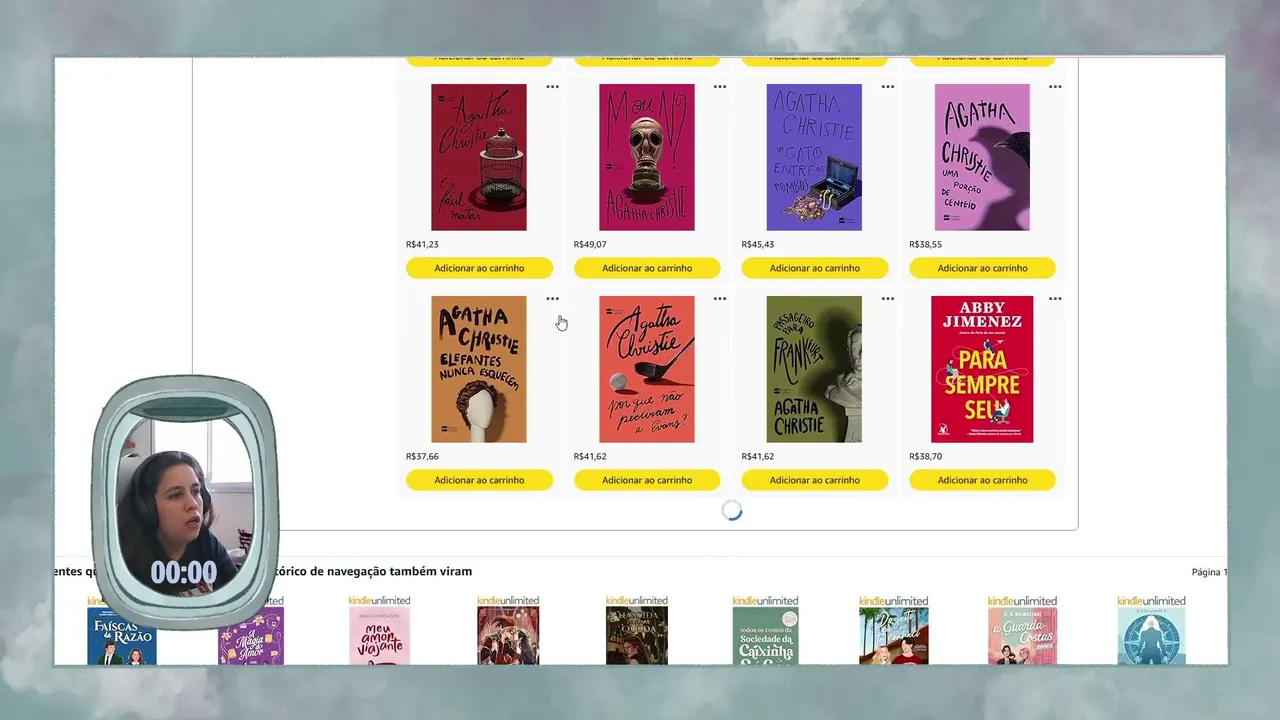Open Faíscas da Razão recommended book
1280x720 pixels.
[x=122, y=635]
